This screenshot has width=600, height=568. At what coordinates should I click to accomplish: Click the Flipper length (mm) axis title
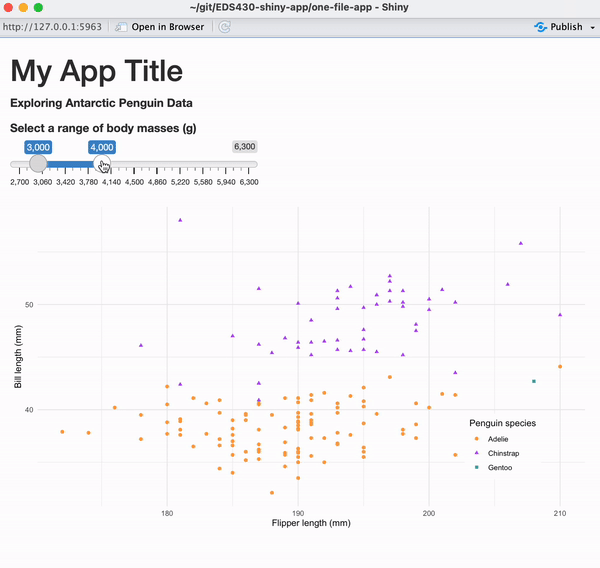tap(311, 523)
